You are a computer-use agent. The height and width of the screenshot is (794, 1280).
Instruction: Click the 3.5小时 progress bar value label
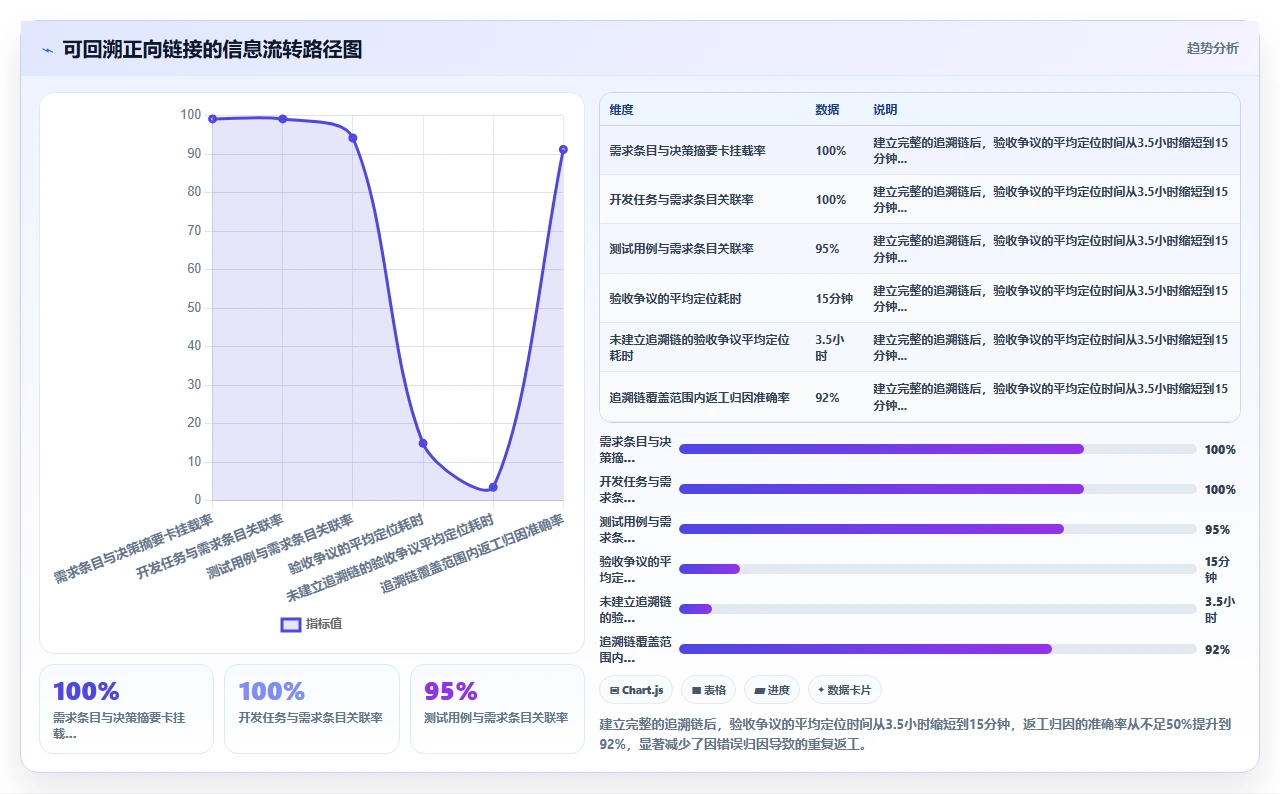click(1220, 609)
